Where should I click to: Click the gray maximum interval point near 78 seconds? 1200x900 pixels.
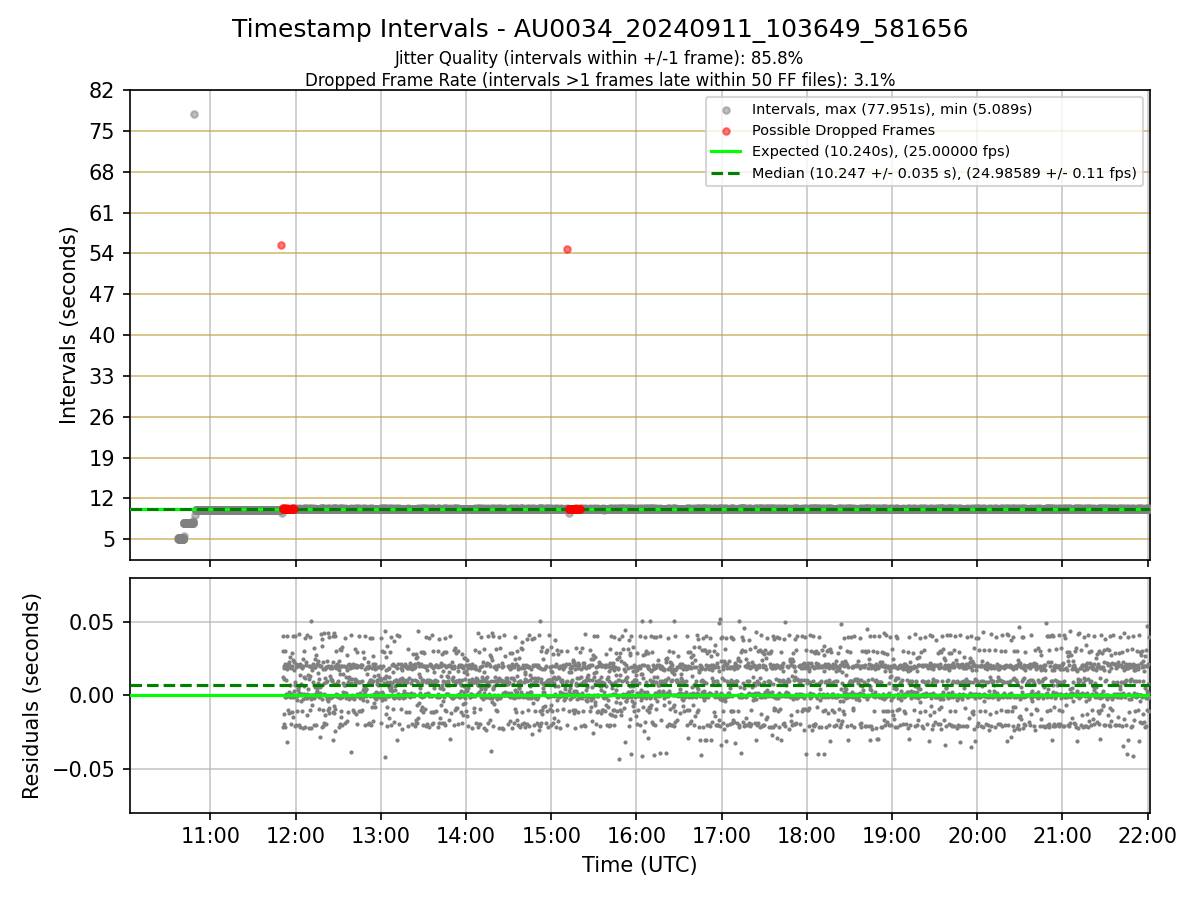pos(194,114)
